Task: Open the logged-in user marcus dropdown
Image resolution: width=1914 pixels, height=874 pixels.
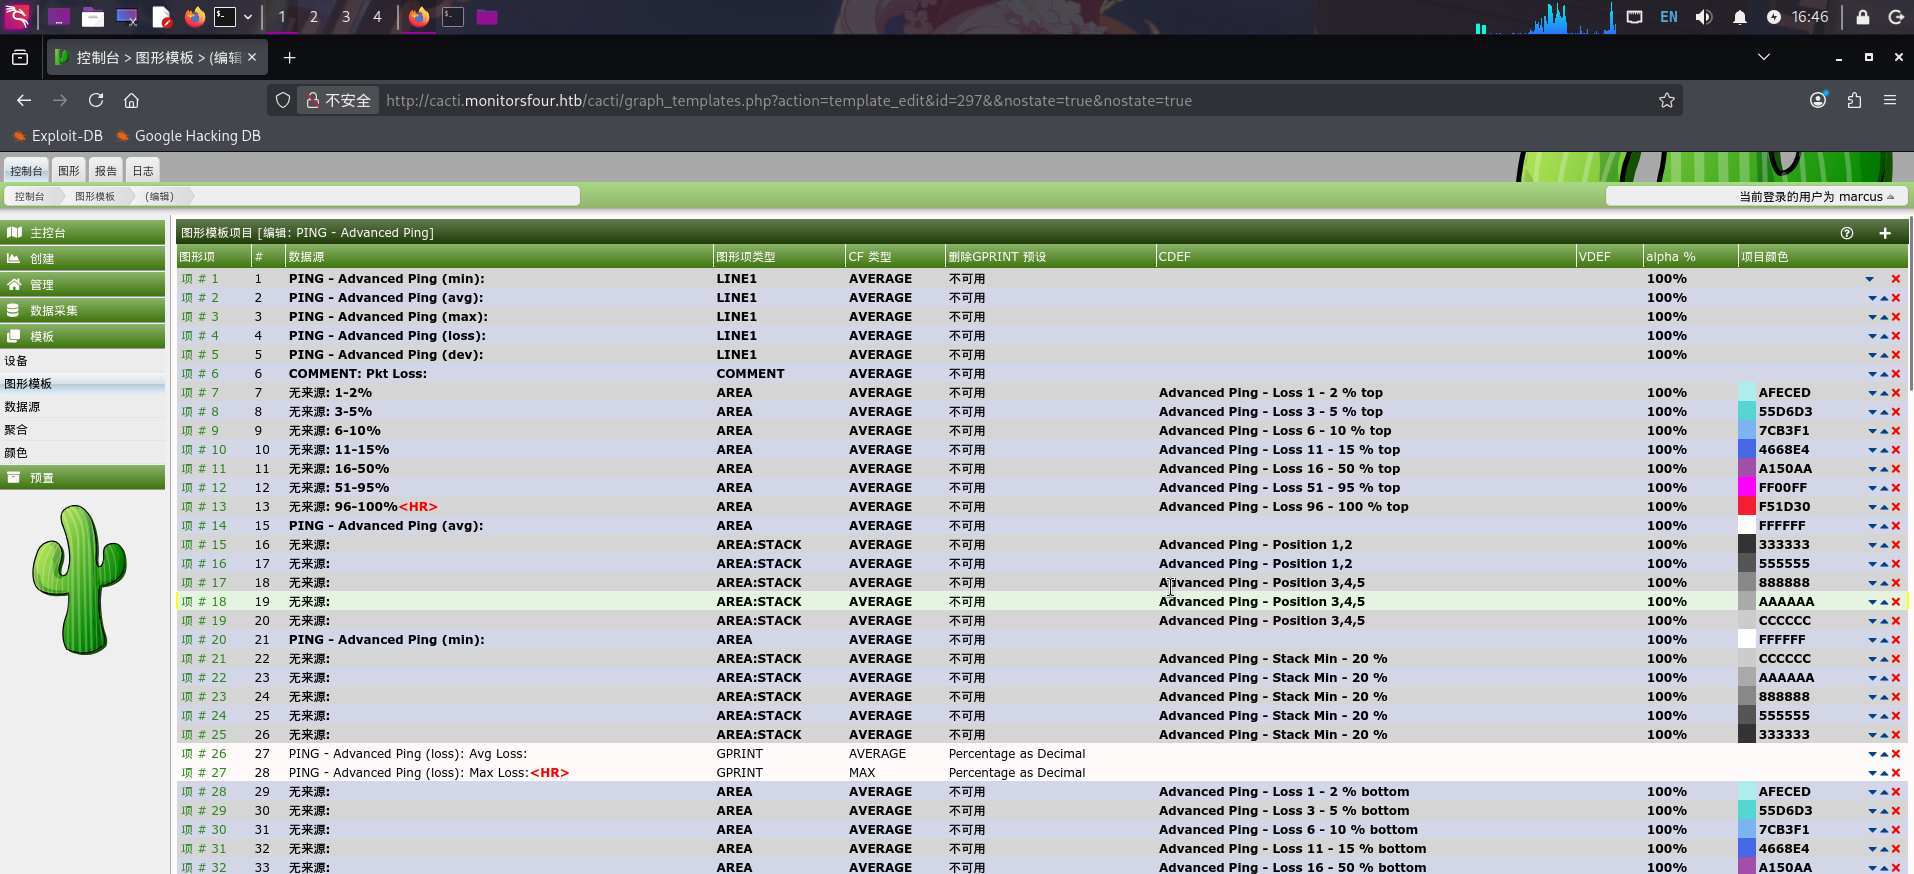Action: 1817,197
